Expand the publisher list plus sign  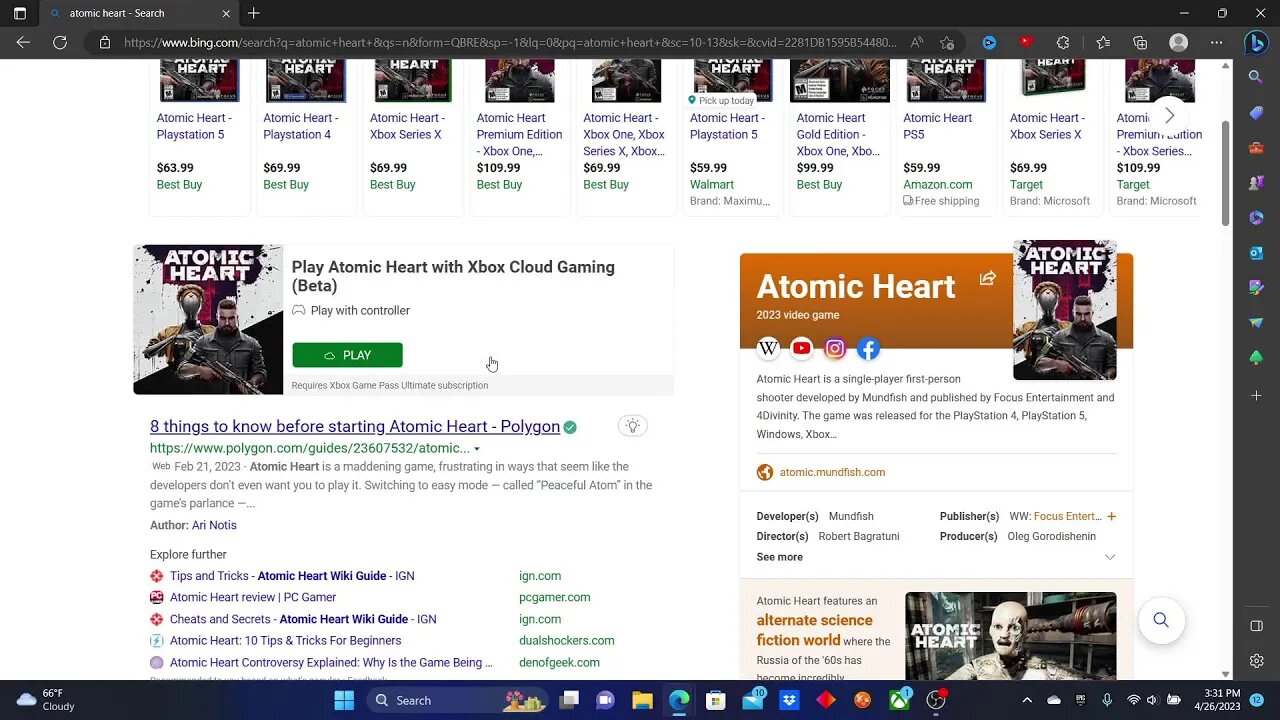point(1111,516)
